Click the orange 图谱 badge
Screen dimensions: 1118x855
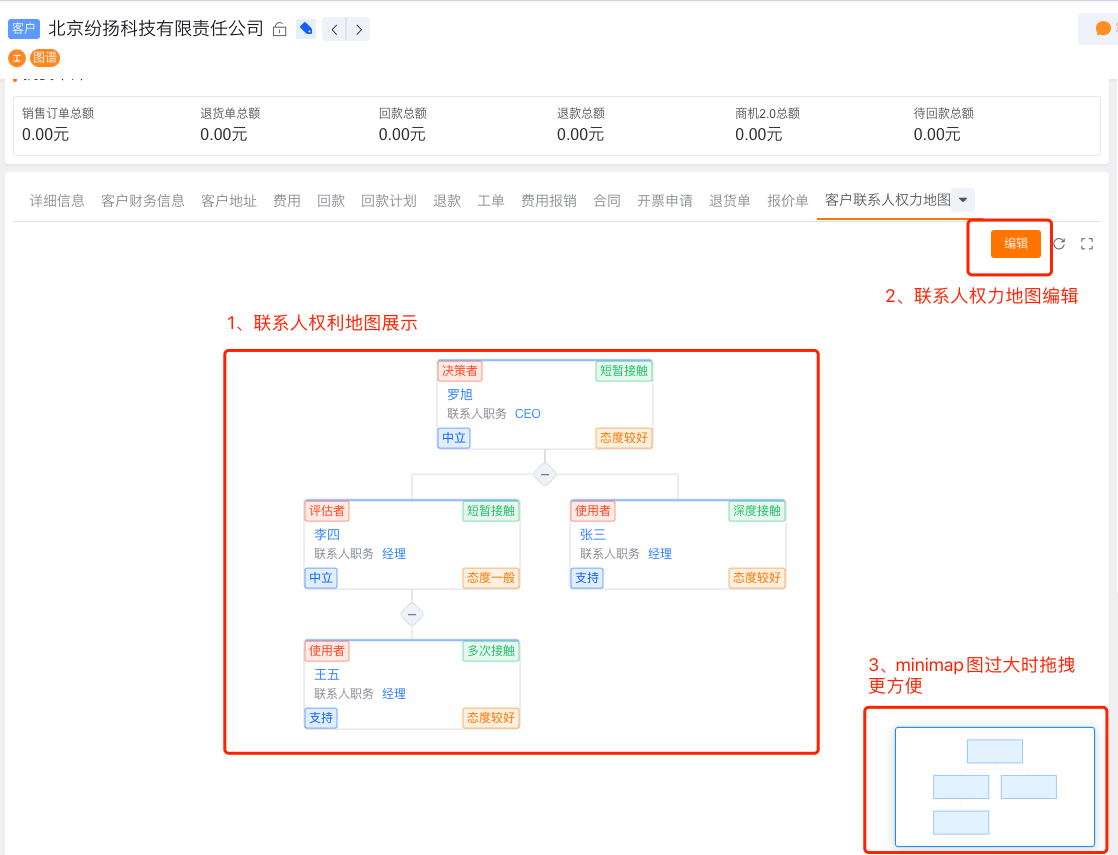pyautogui.click(x=45, y=58)
